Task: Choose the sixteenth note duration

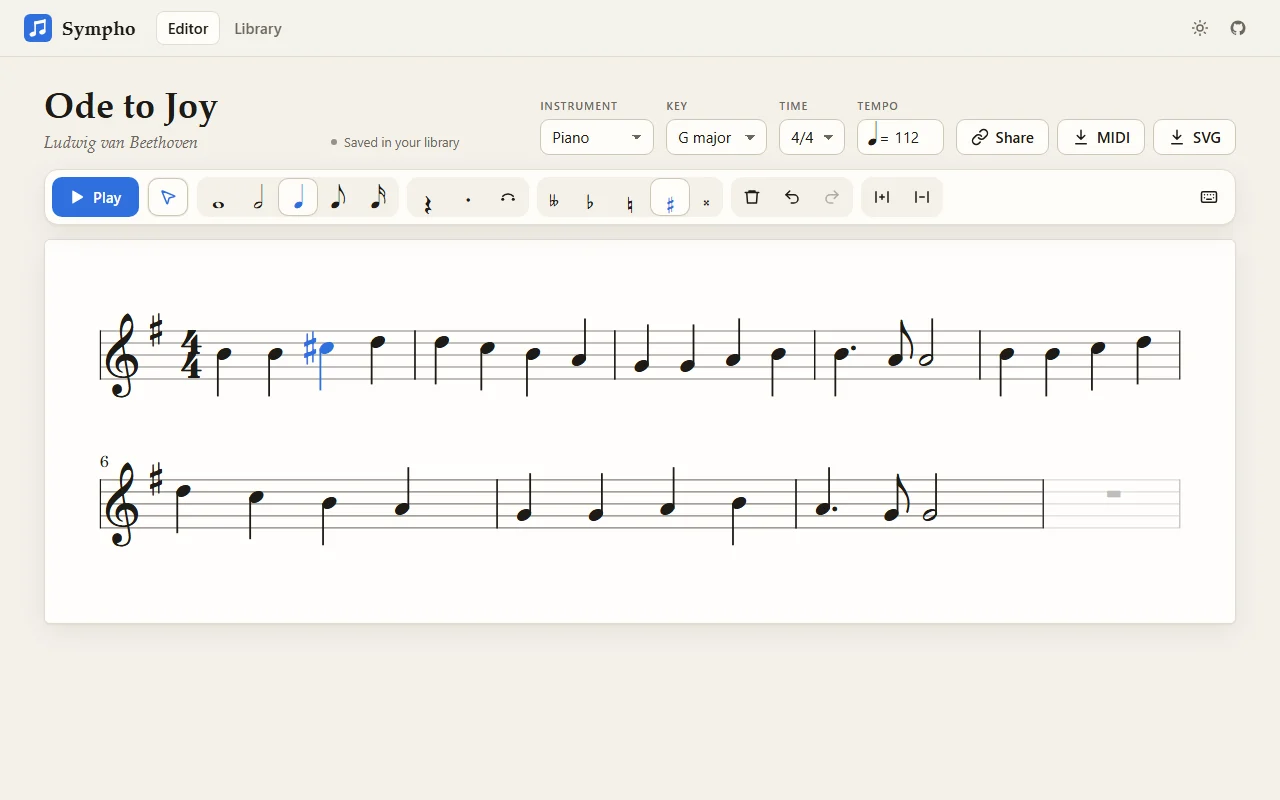Action: tap(378, 198)
